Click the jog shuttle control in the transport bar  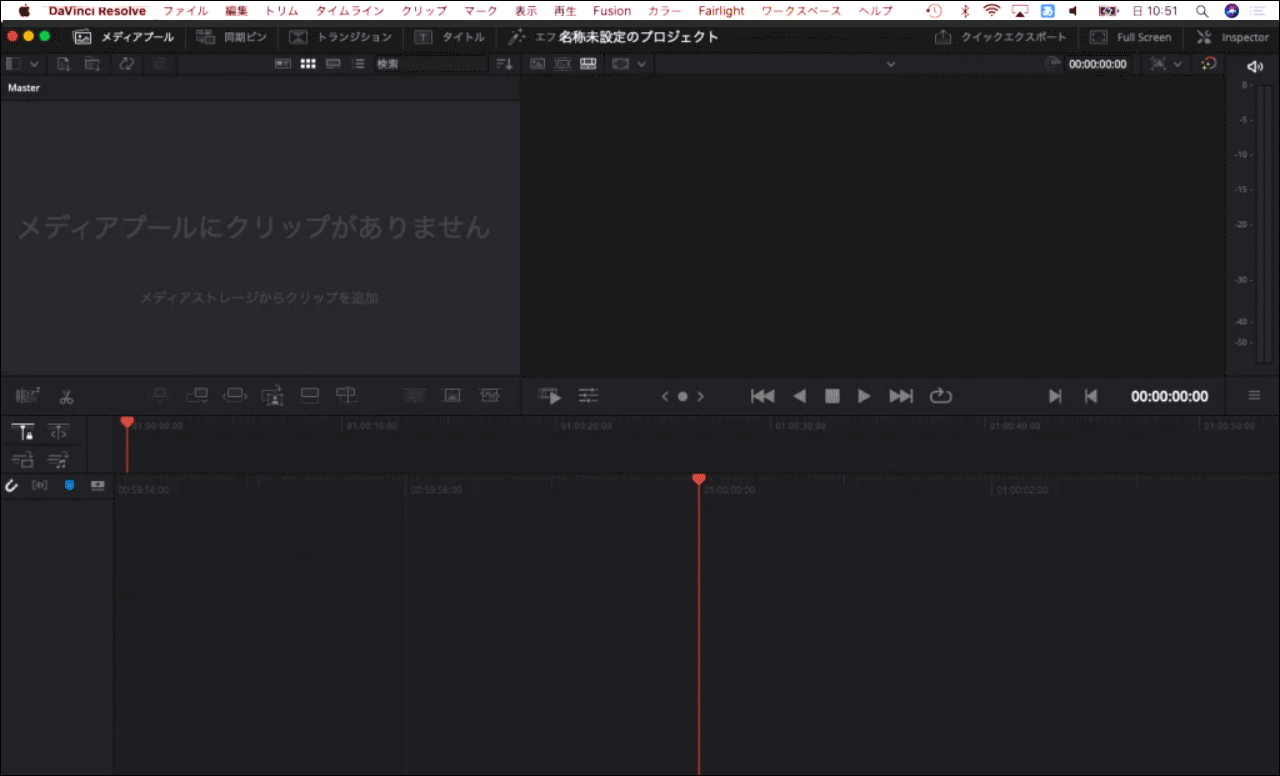click(683, 396)
